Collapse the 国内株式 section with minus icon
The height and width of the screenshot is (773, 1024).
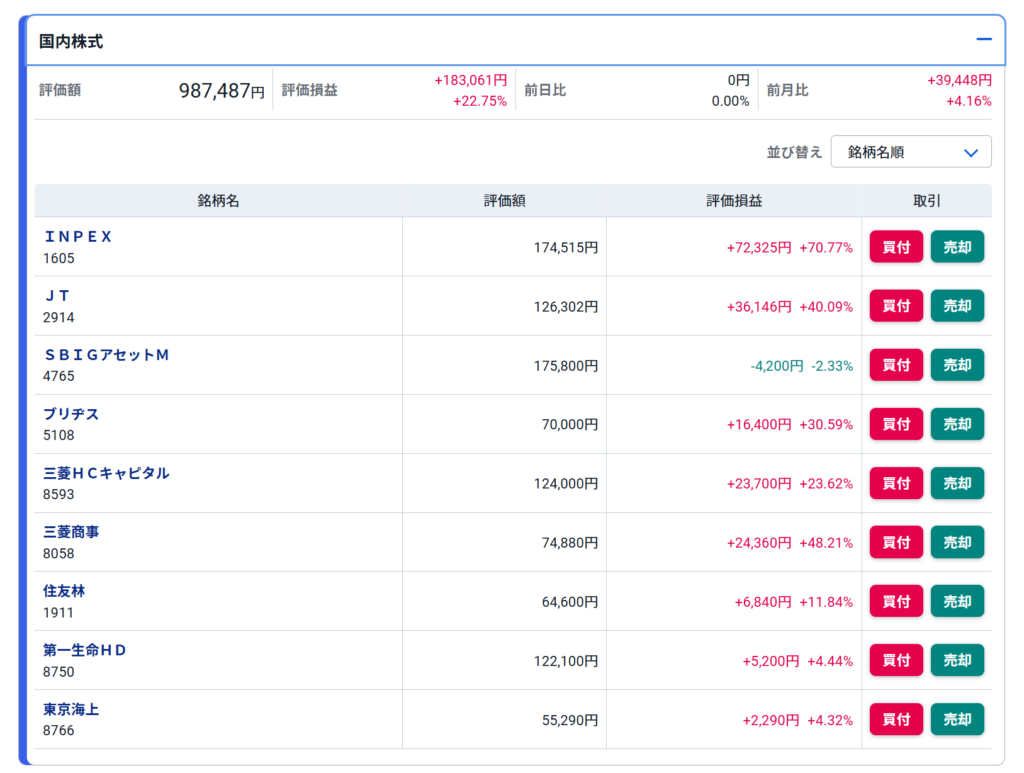tap(984, 40)
